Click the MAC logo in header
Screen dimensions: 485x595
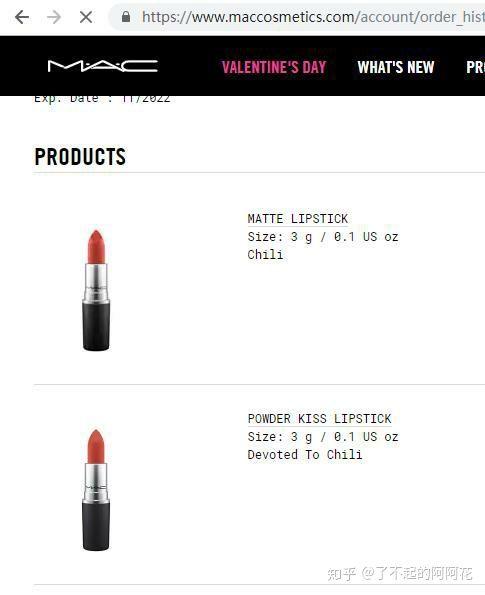[102, 66]
